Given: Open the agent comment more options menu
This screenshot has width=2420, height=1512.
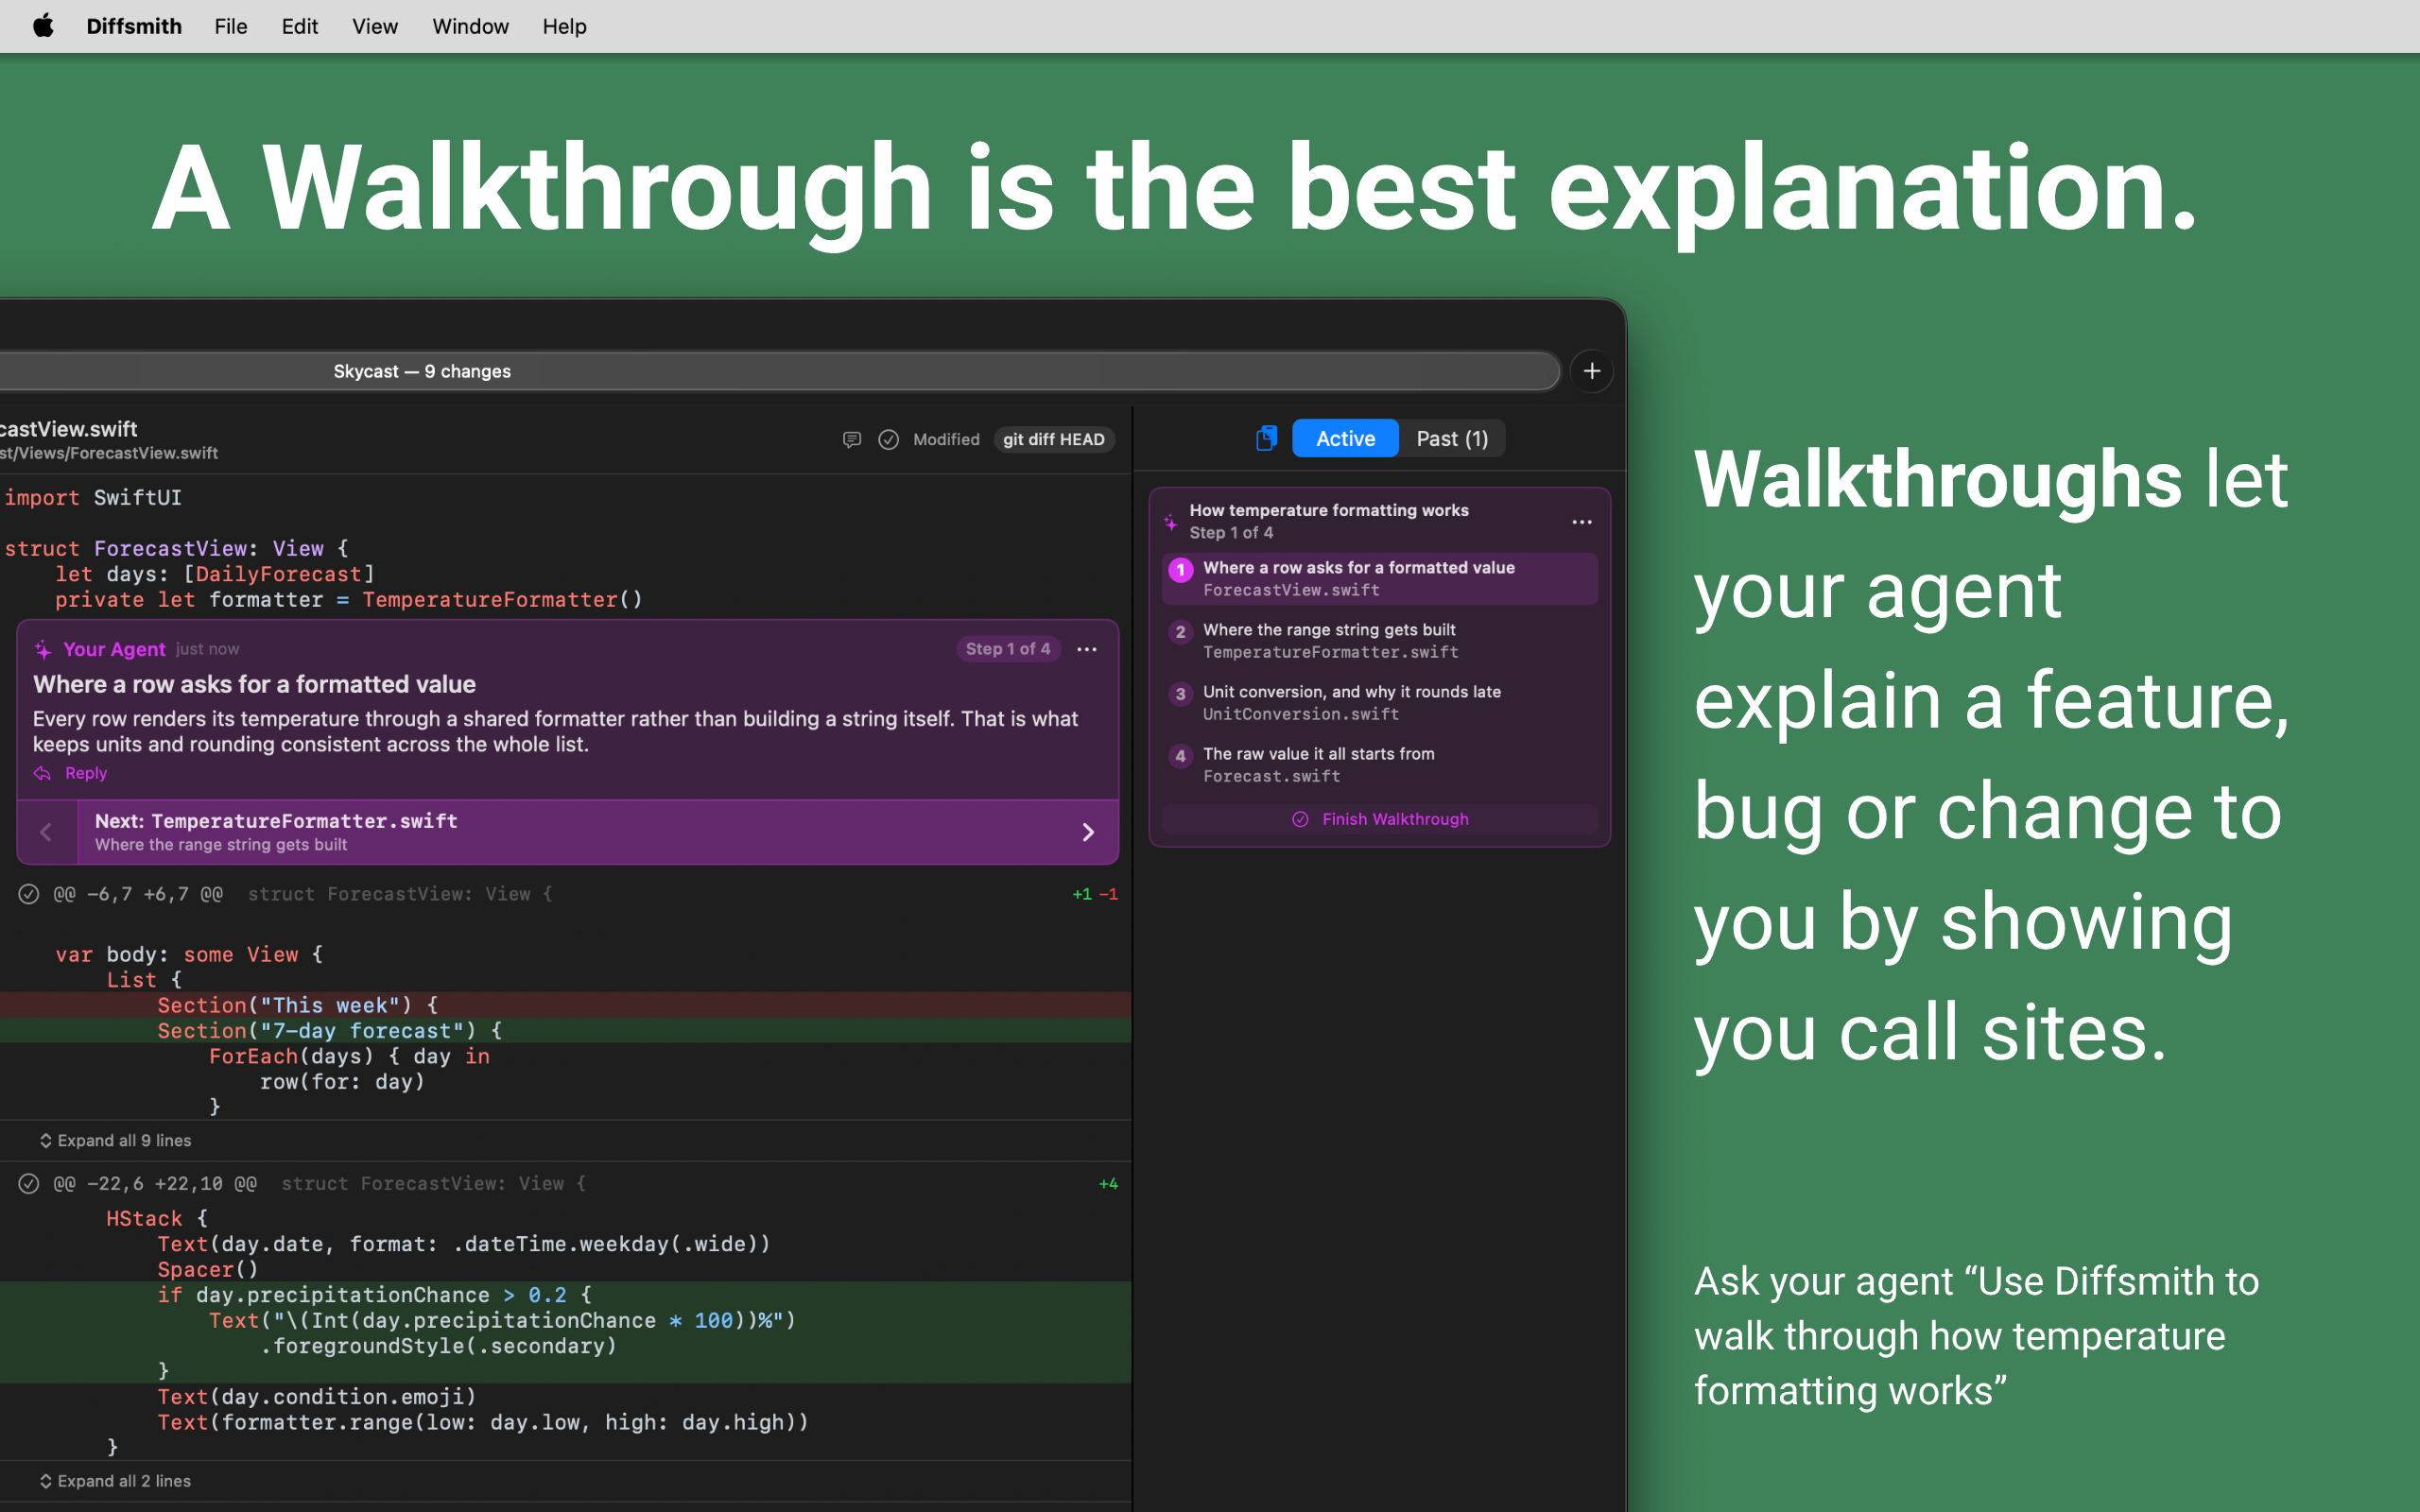Looking at the screenshot, I should coord(1087,649).
